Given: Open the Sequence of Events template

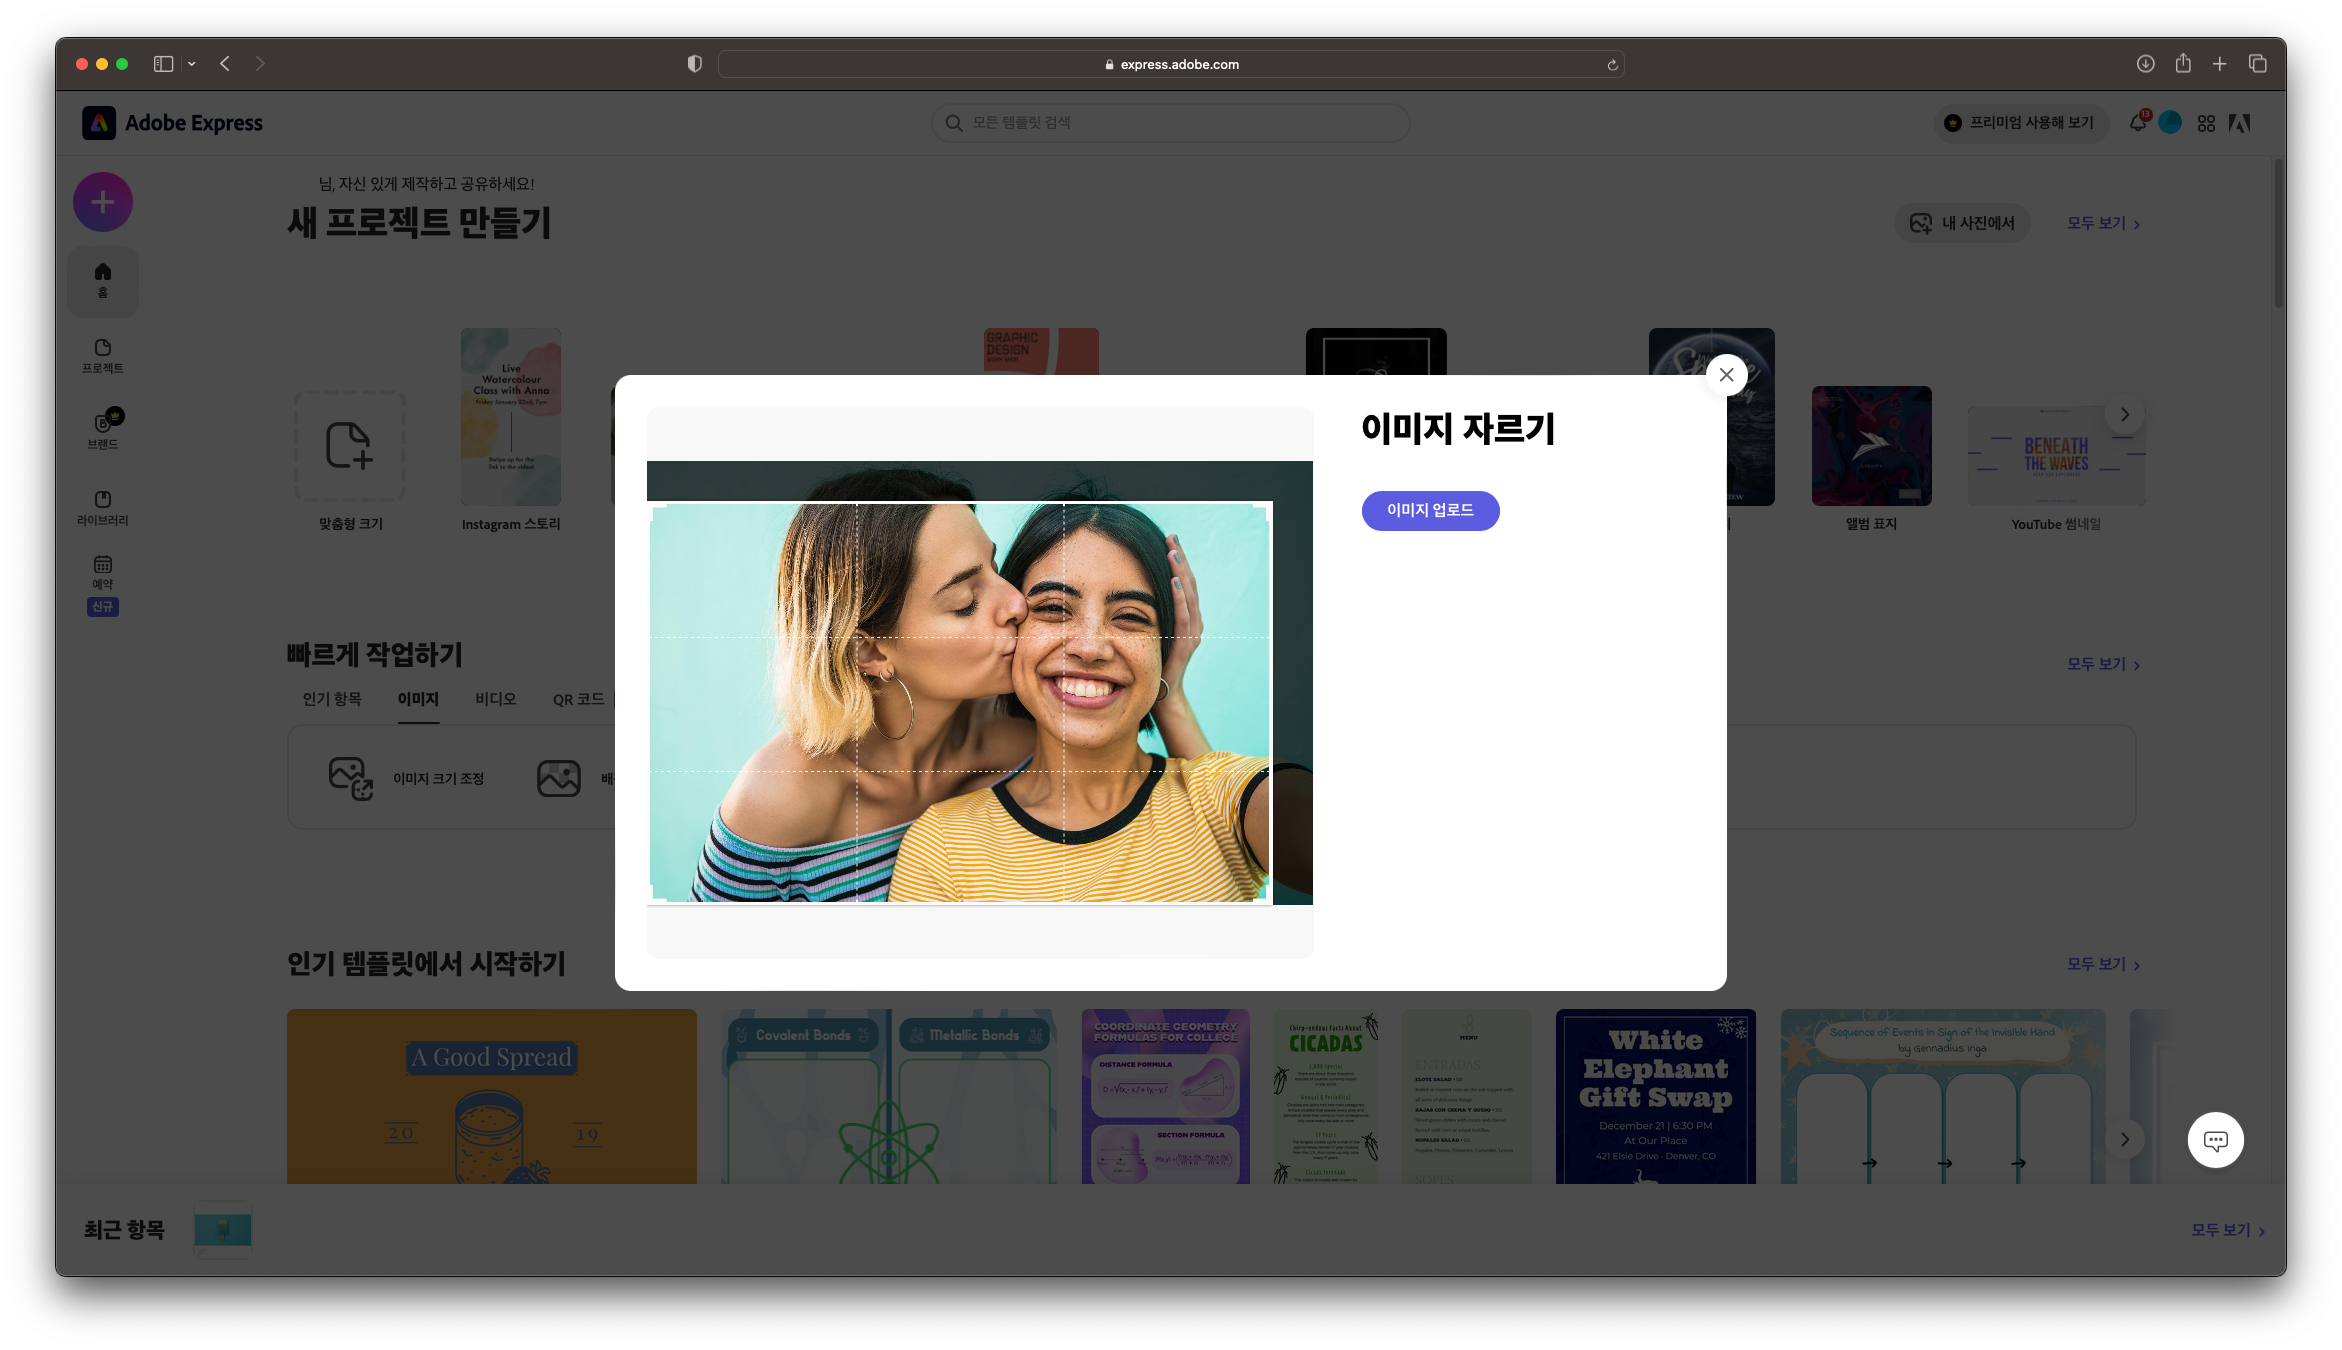Looking at the screenshot, I should point(1942,1096).
